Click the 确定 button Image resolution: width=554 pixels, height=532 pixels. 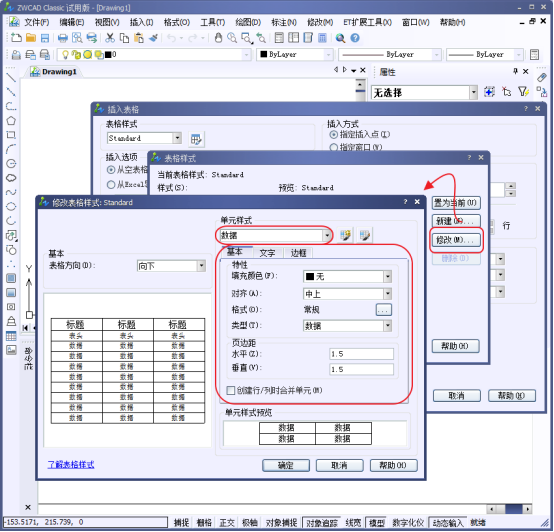[x=286, y=466]
